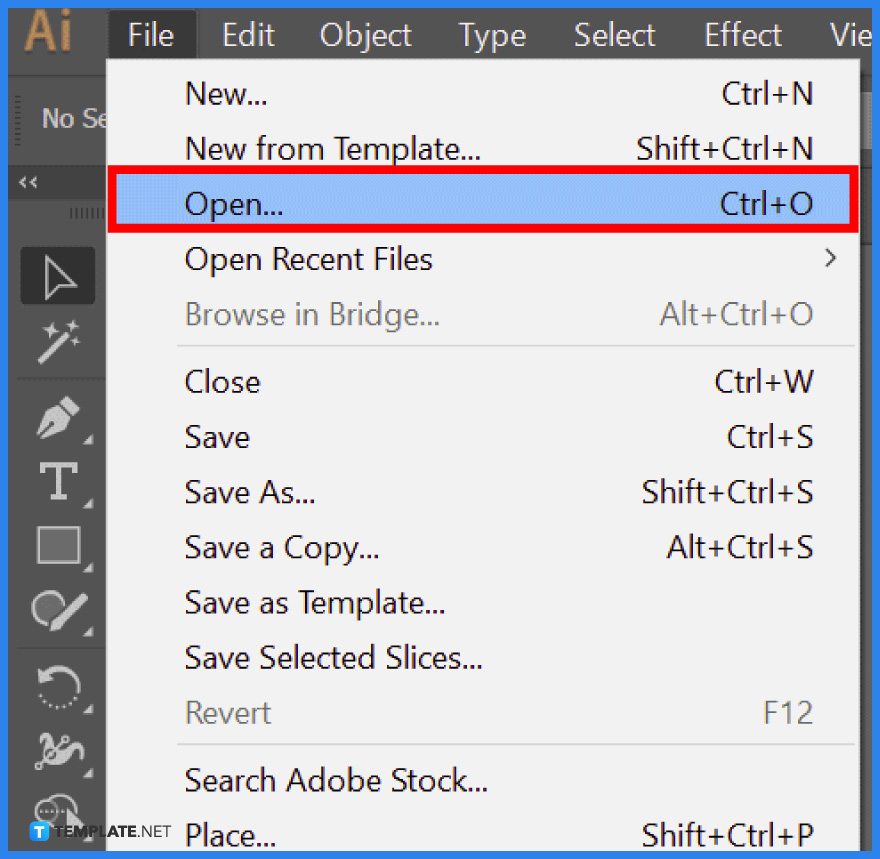Select the Rotate tool
Screen dimensions: 880x859
[x=59, y=687]
